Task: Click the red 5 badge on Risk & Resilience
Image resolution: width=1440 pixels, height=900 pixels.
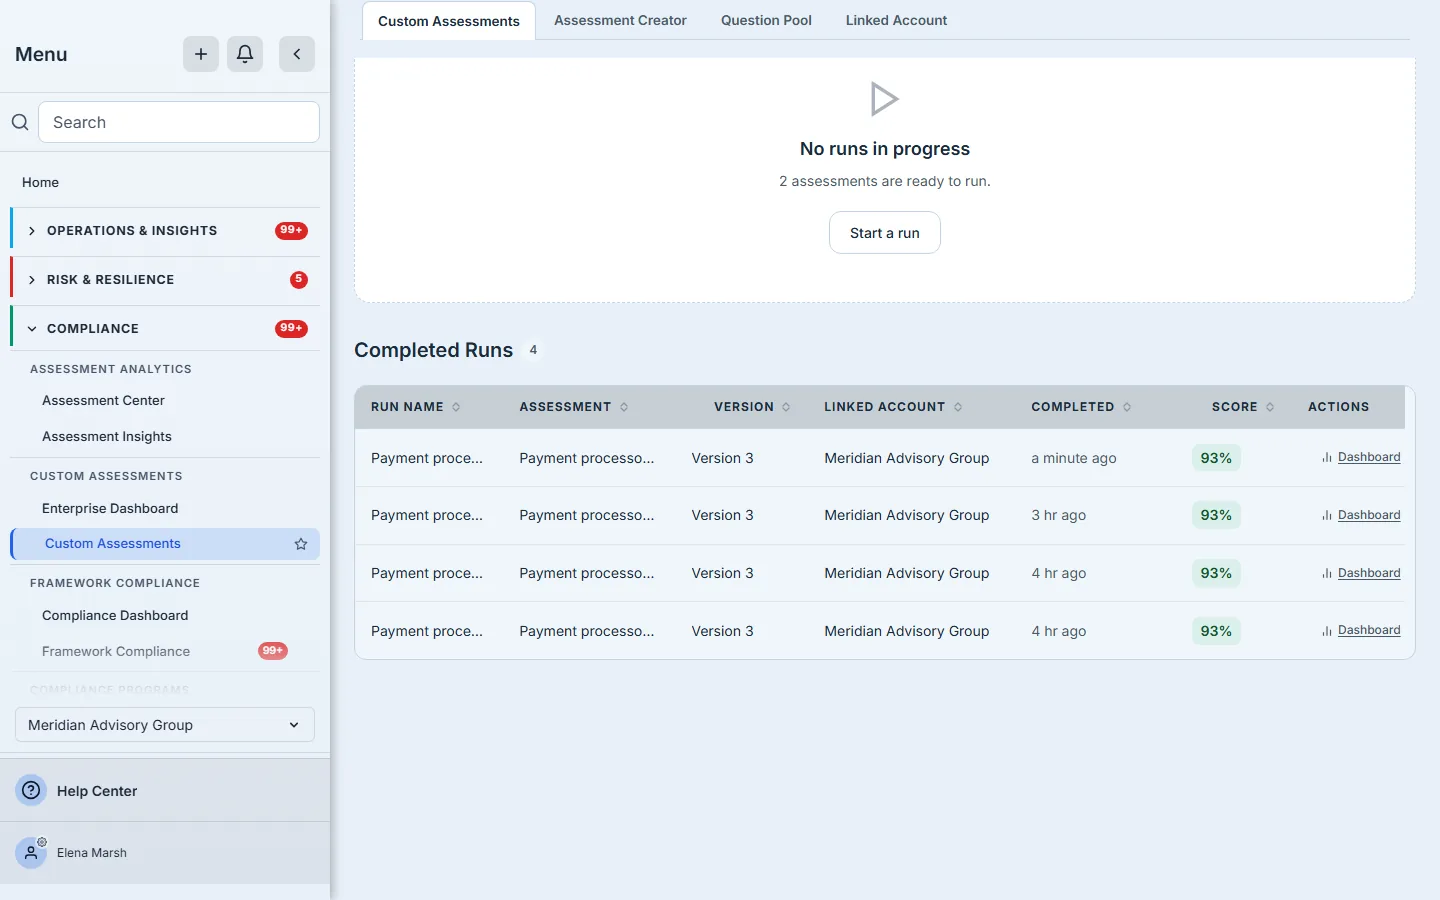Action: click(299, 279)
